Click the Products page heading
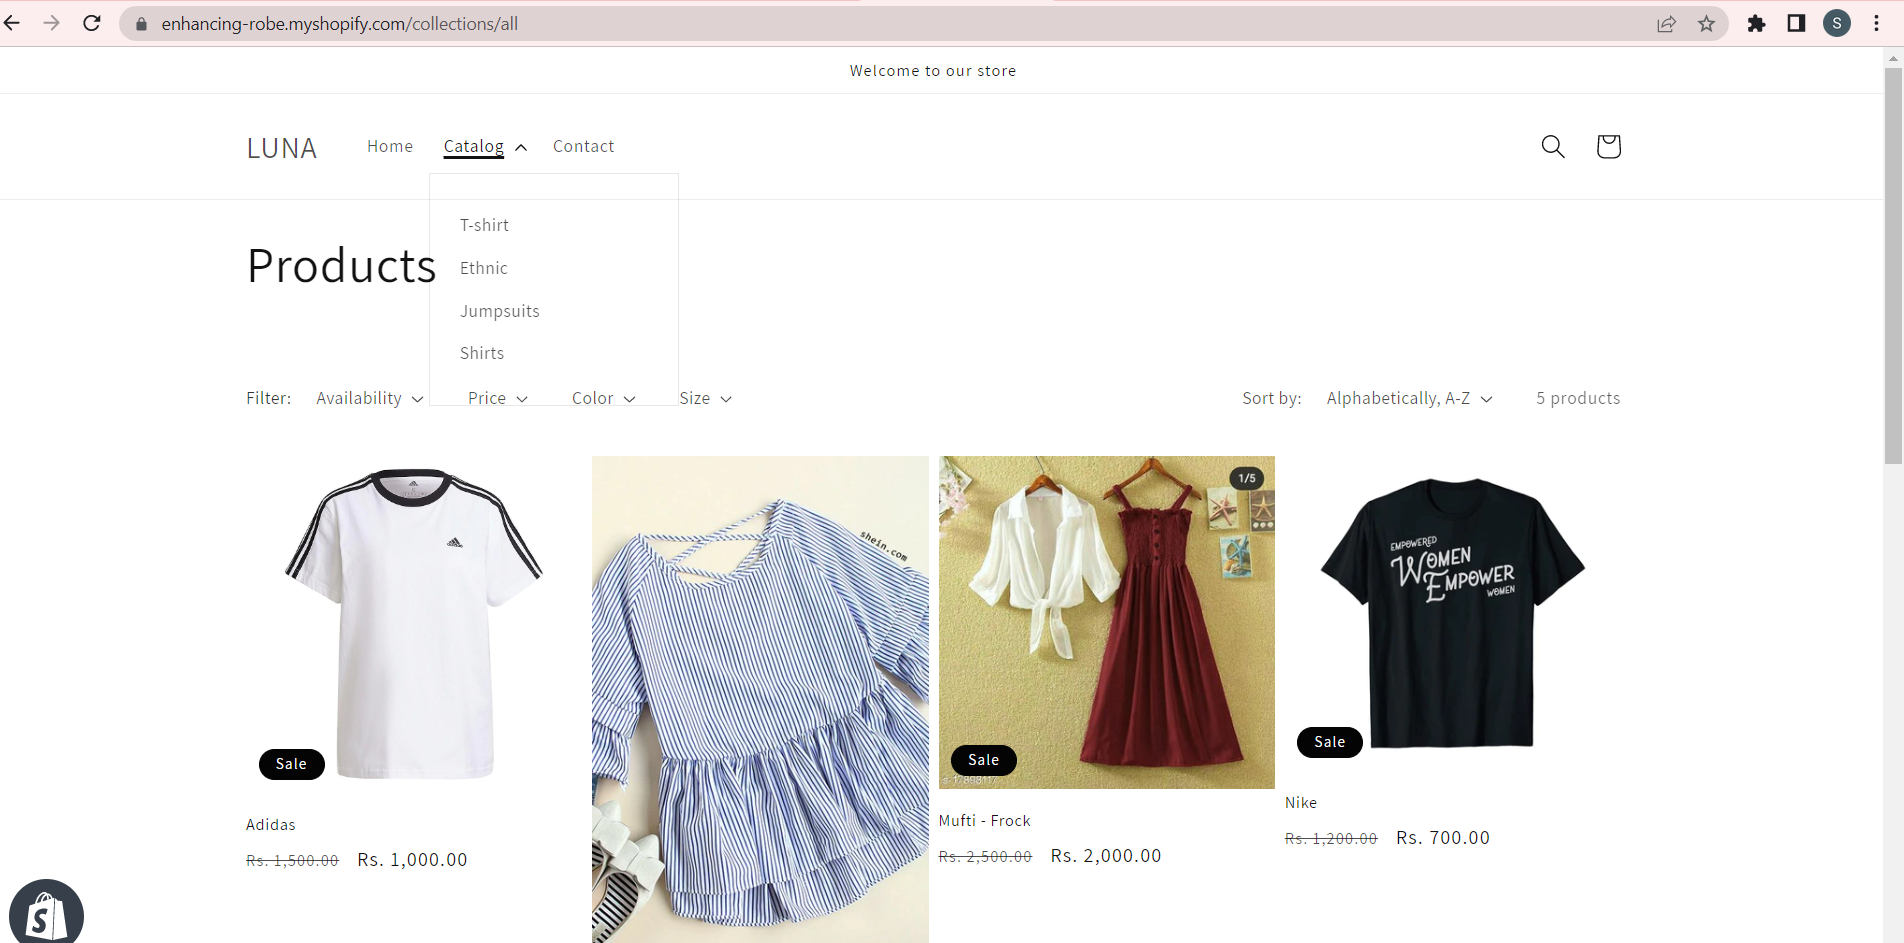 click(x=342, y=266)
